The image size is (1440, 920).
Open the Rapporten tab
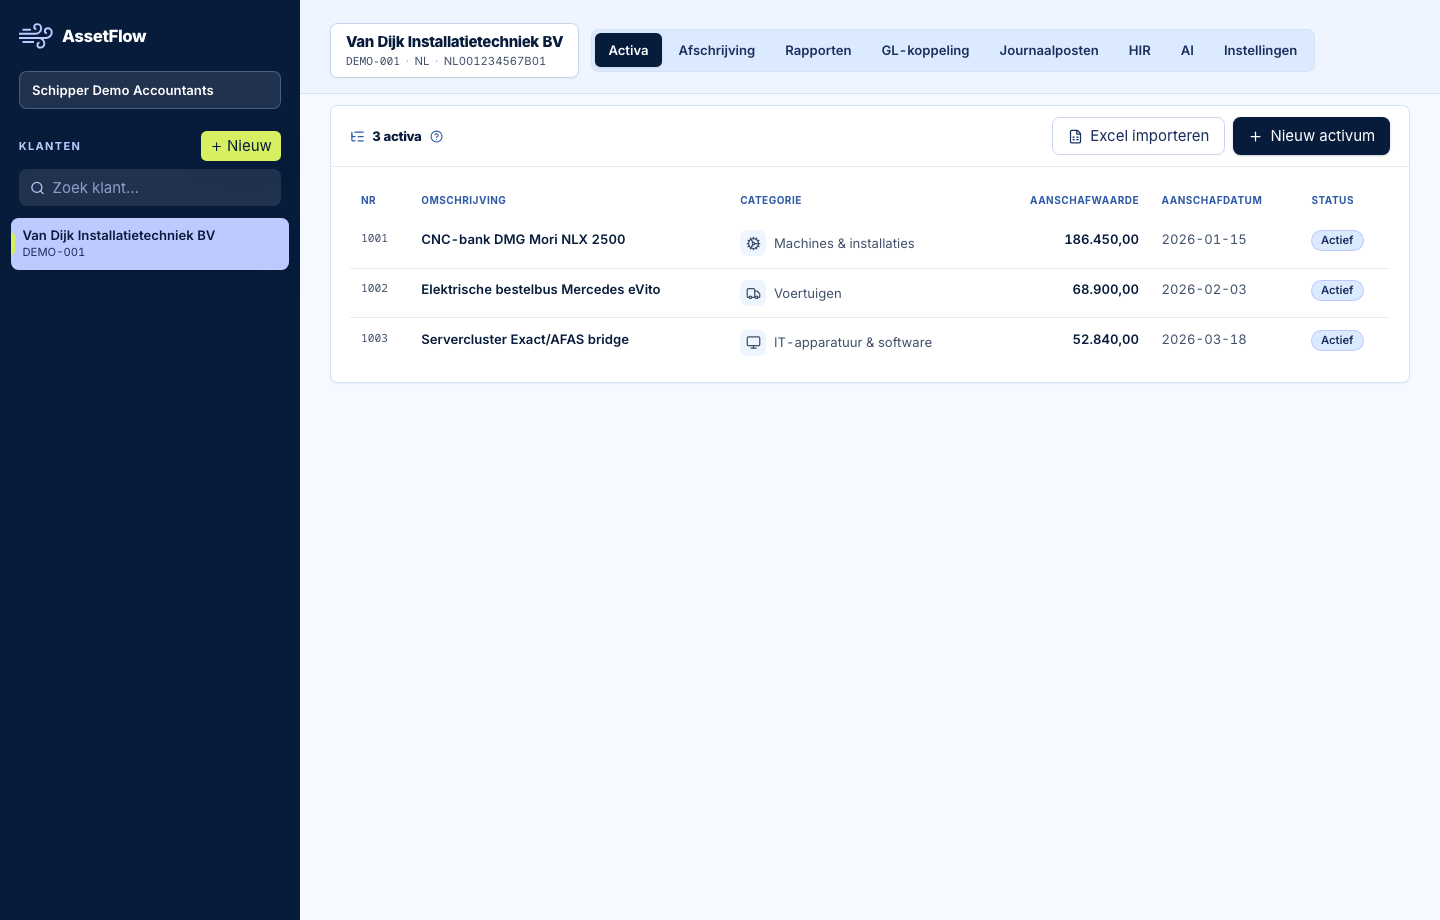coord(818,50)
